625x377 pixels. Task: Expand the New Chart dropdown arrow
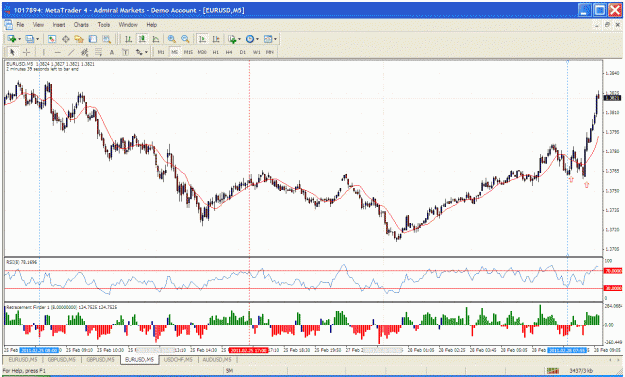(x=20, y=39)
